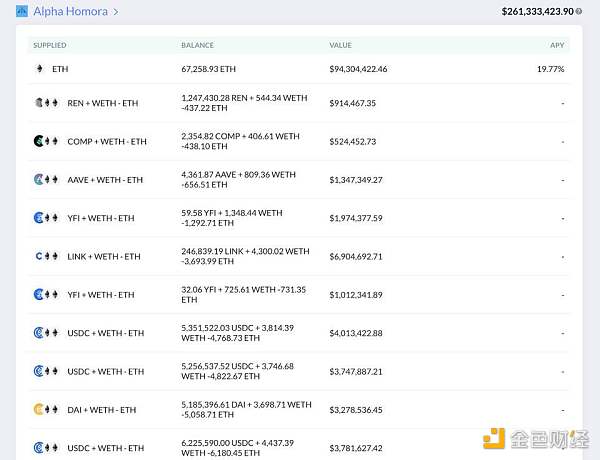Click the DAI token pair icon

[x=41, y=409]
